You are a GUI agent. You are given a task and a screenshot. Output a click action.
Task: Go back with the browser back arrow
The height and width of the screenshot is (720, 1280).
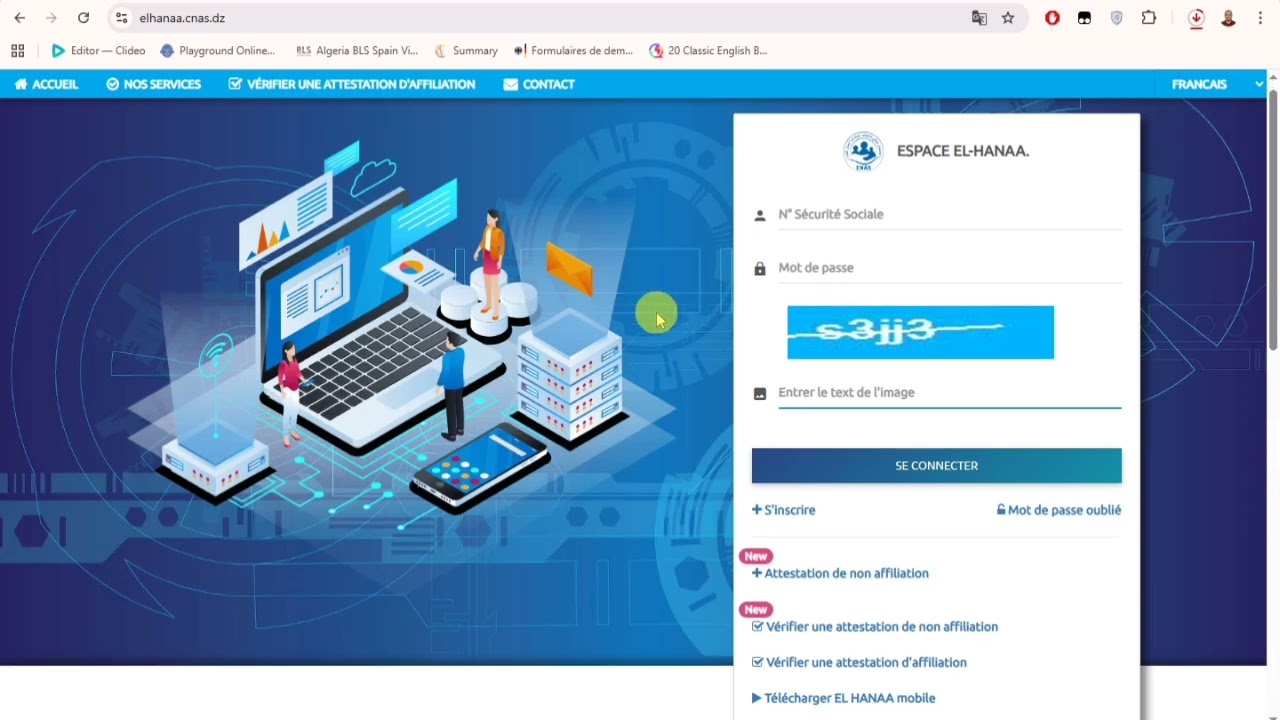[x=19, y=18]
